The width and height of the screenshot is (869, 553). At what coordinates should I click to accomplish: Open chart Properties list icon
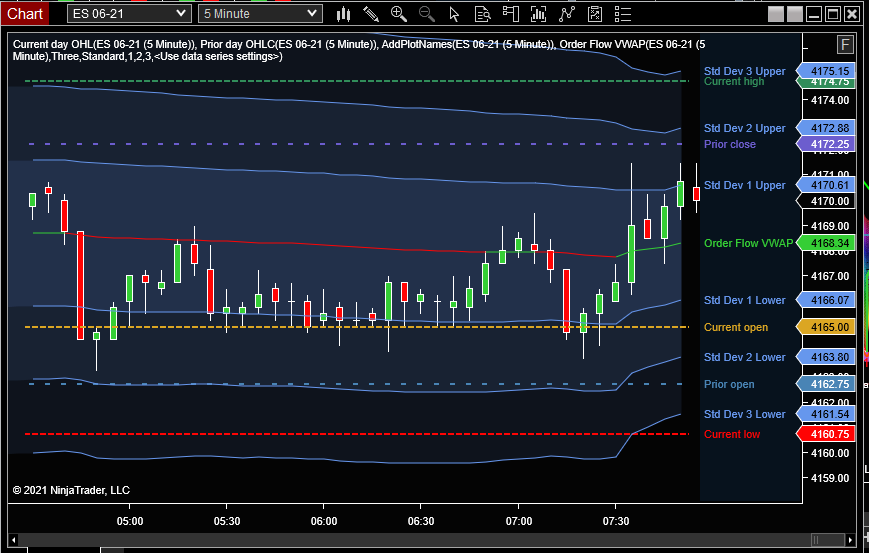coord(623,14)
